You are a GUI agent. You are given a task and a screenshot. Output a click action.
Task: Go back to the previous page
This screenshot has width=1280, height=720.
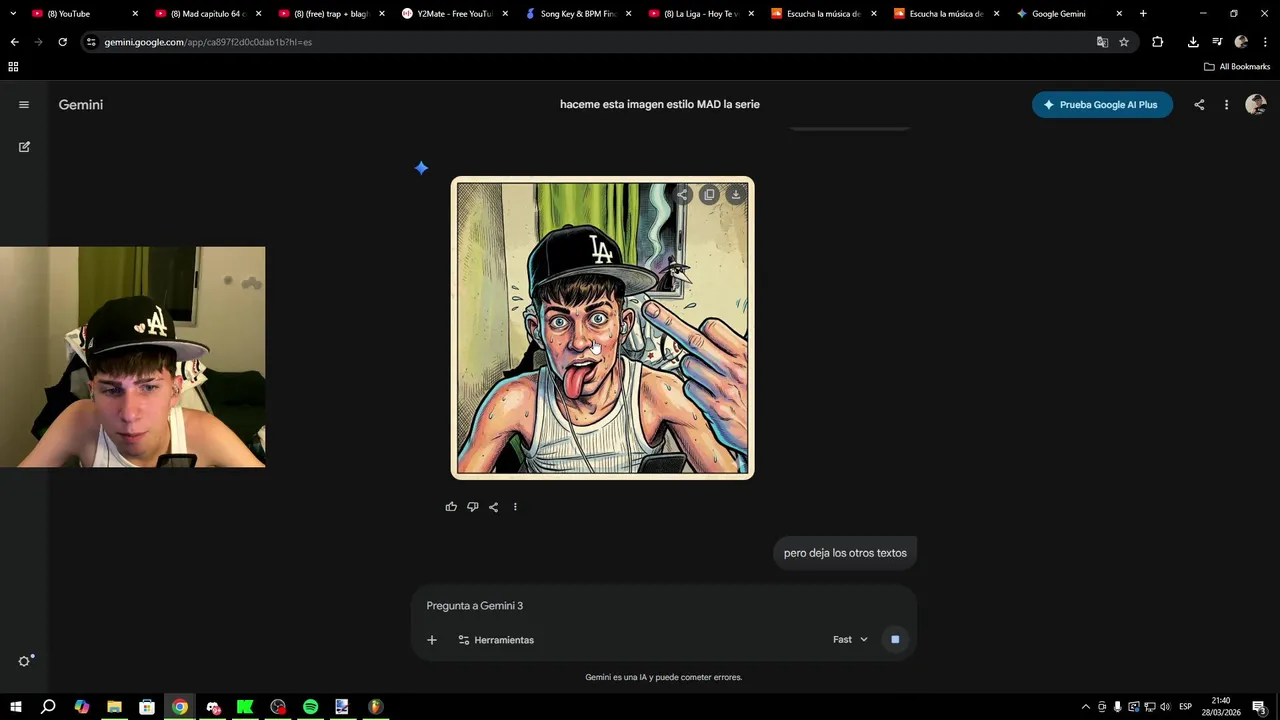coord(14,42)
